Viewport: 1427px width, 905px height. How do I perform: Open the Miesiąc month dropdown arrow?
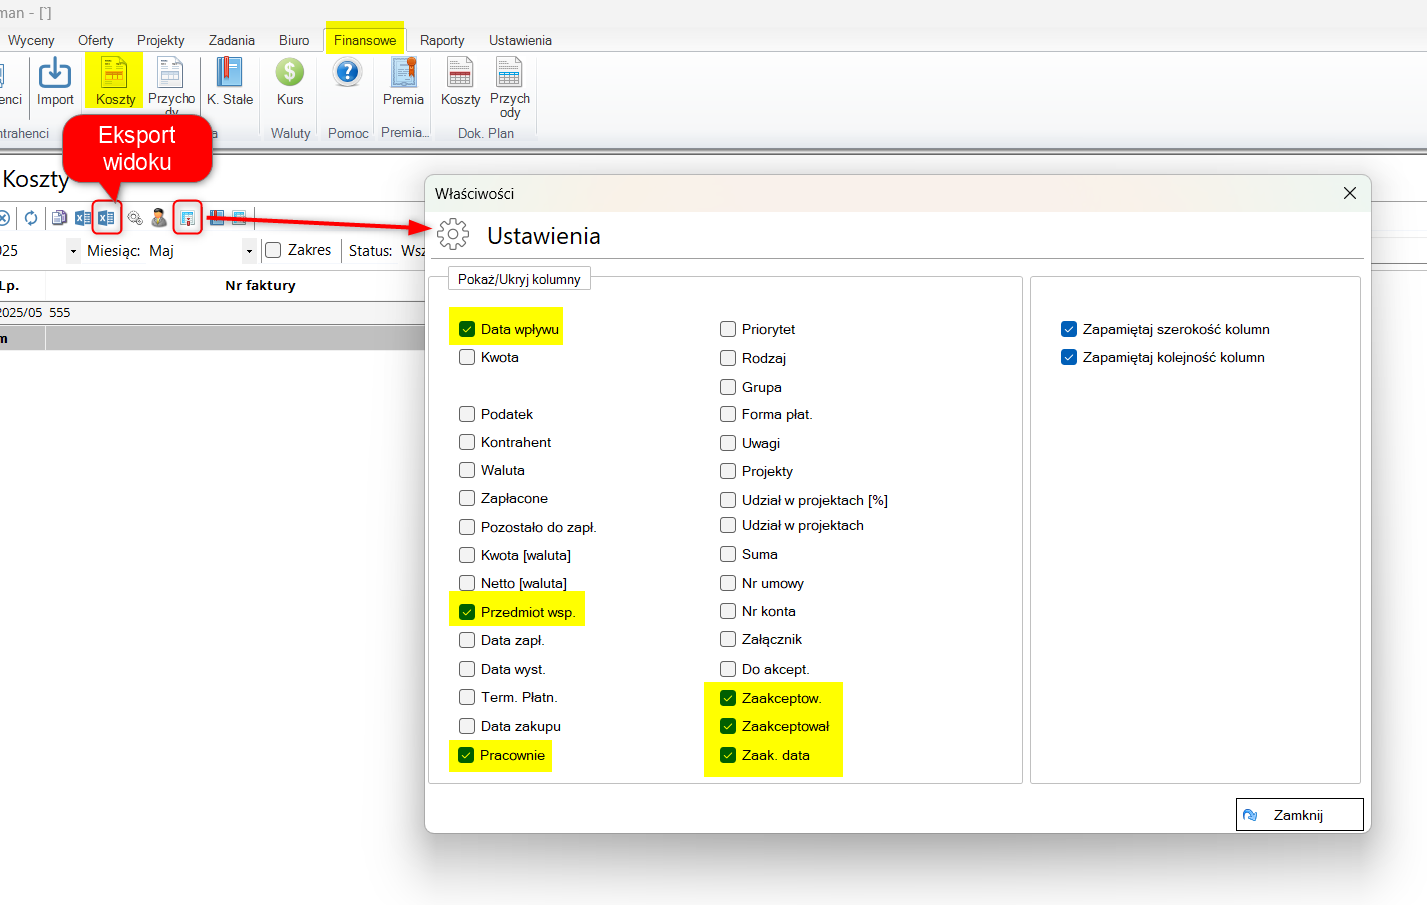[249, 251]
